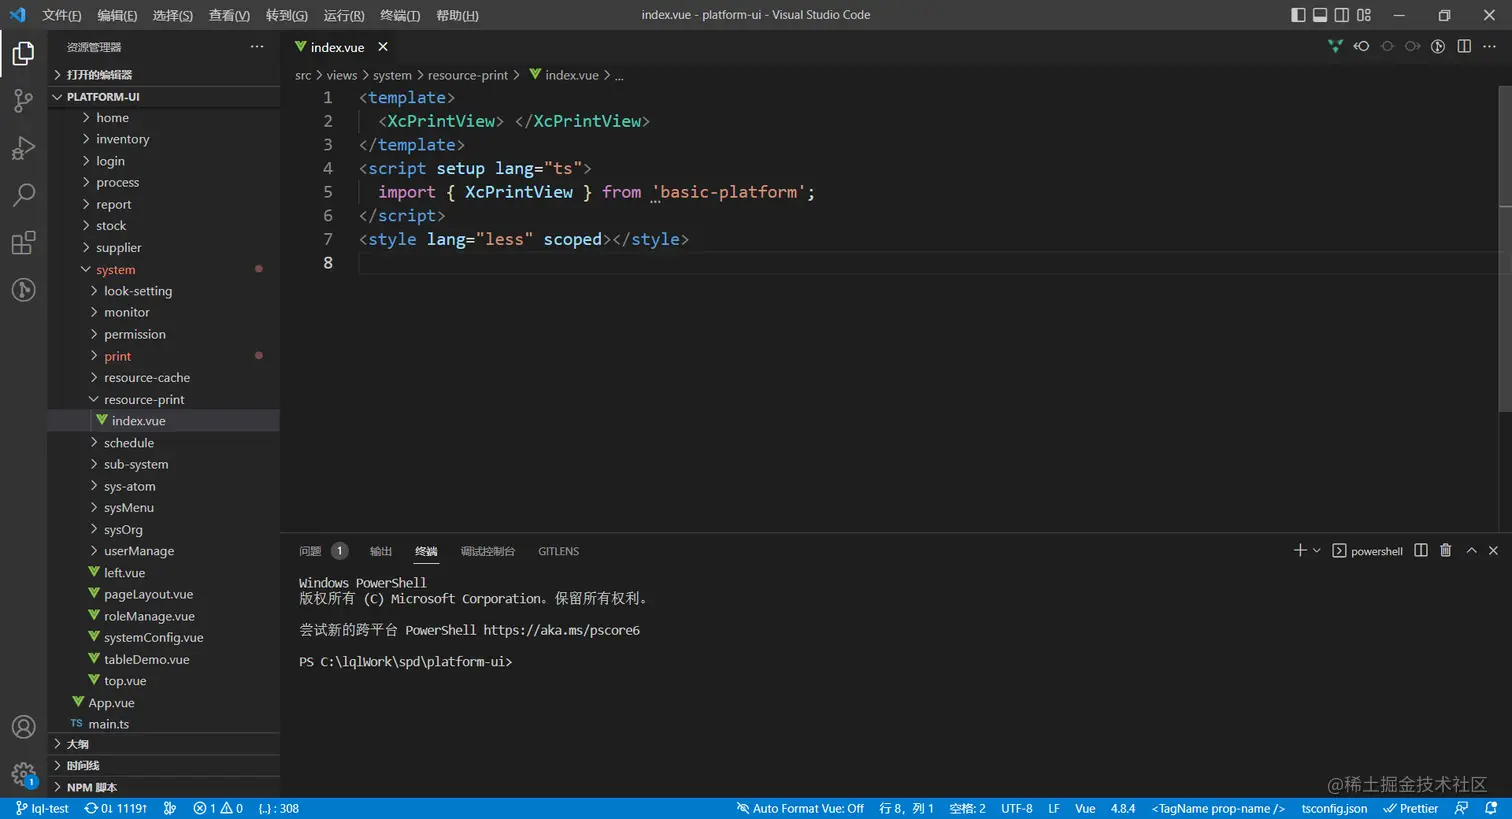Click the Volar Vue icon in editor toolbar
1512x819 pixels.
point(1335,46)
